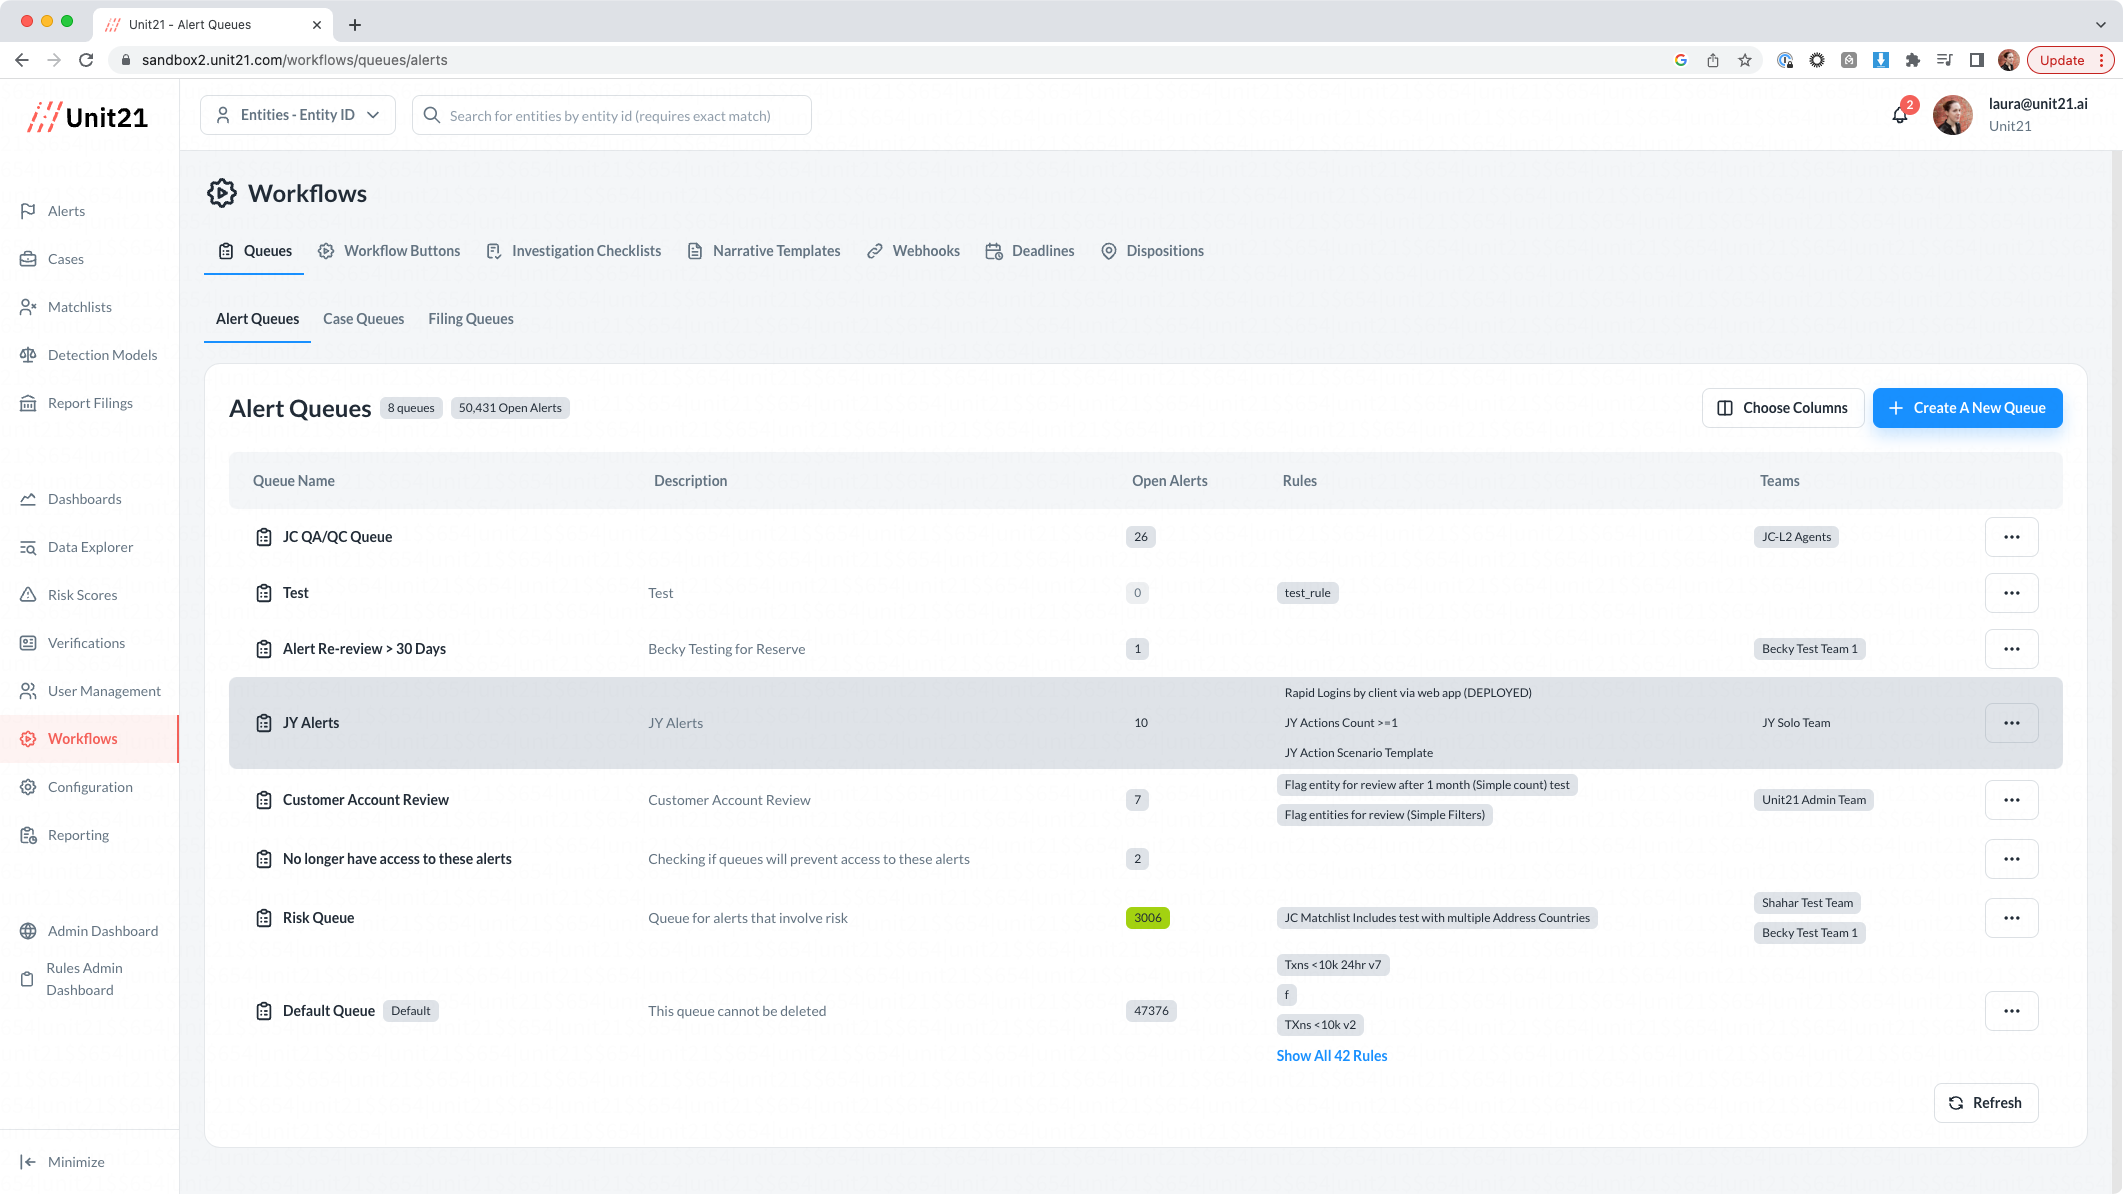
Task: Expand the Entities - Entity ID dropdown
Action: [x=298, y=115]
